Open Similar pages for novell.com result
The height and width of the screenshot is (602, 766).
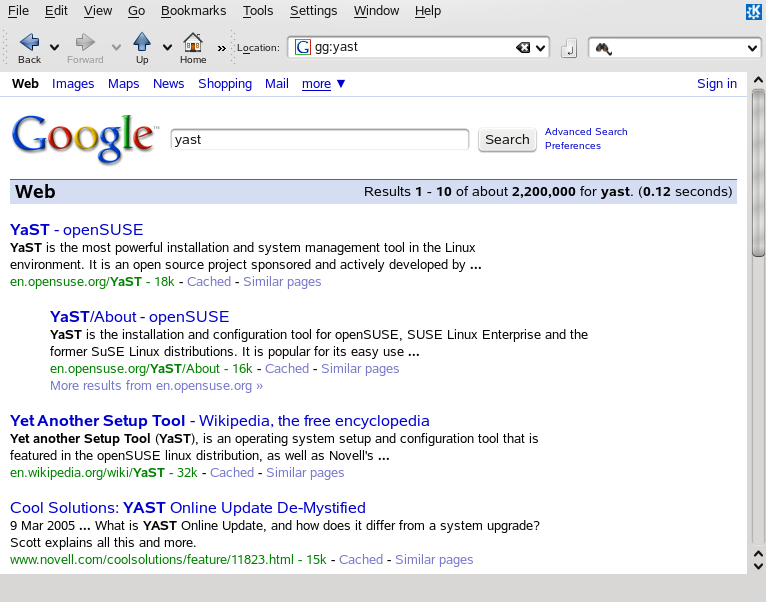pyautogui.click(x=434, y=559)
